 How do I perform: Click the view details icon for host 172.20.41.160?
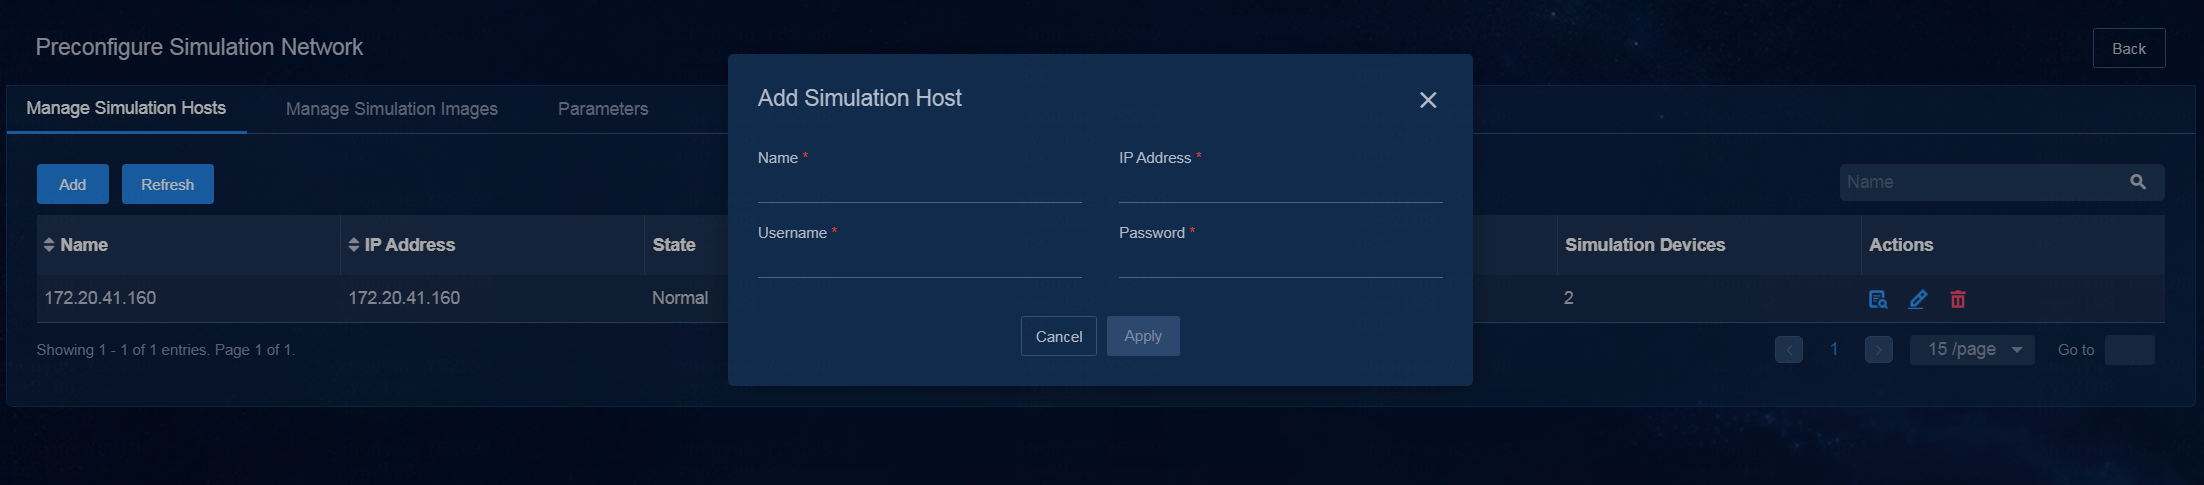pyautogui.click(x=1878, y=299)
